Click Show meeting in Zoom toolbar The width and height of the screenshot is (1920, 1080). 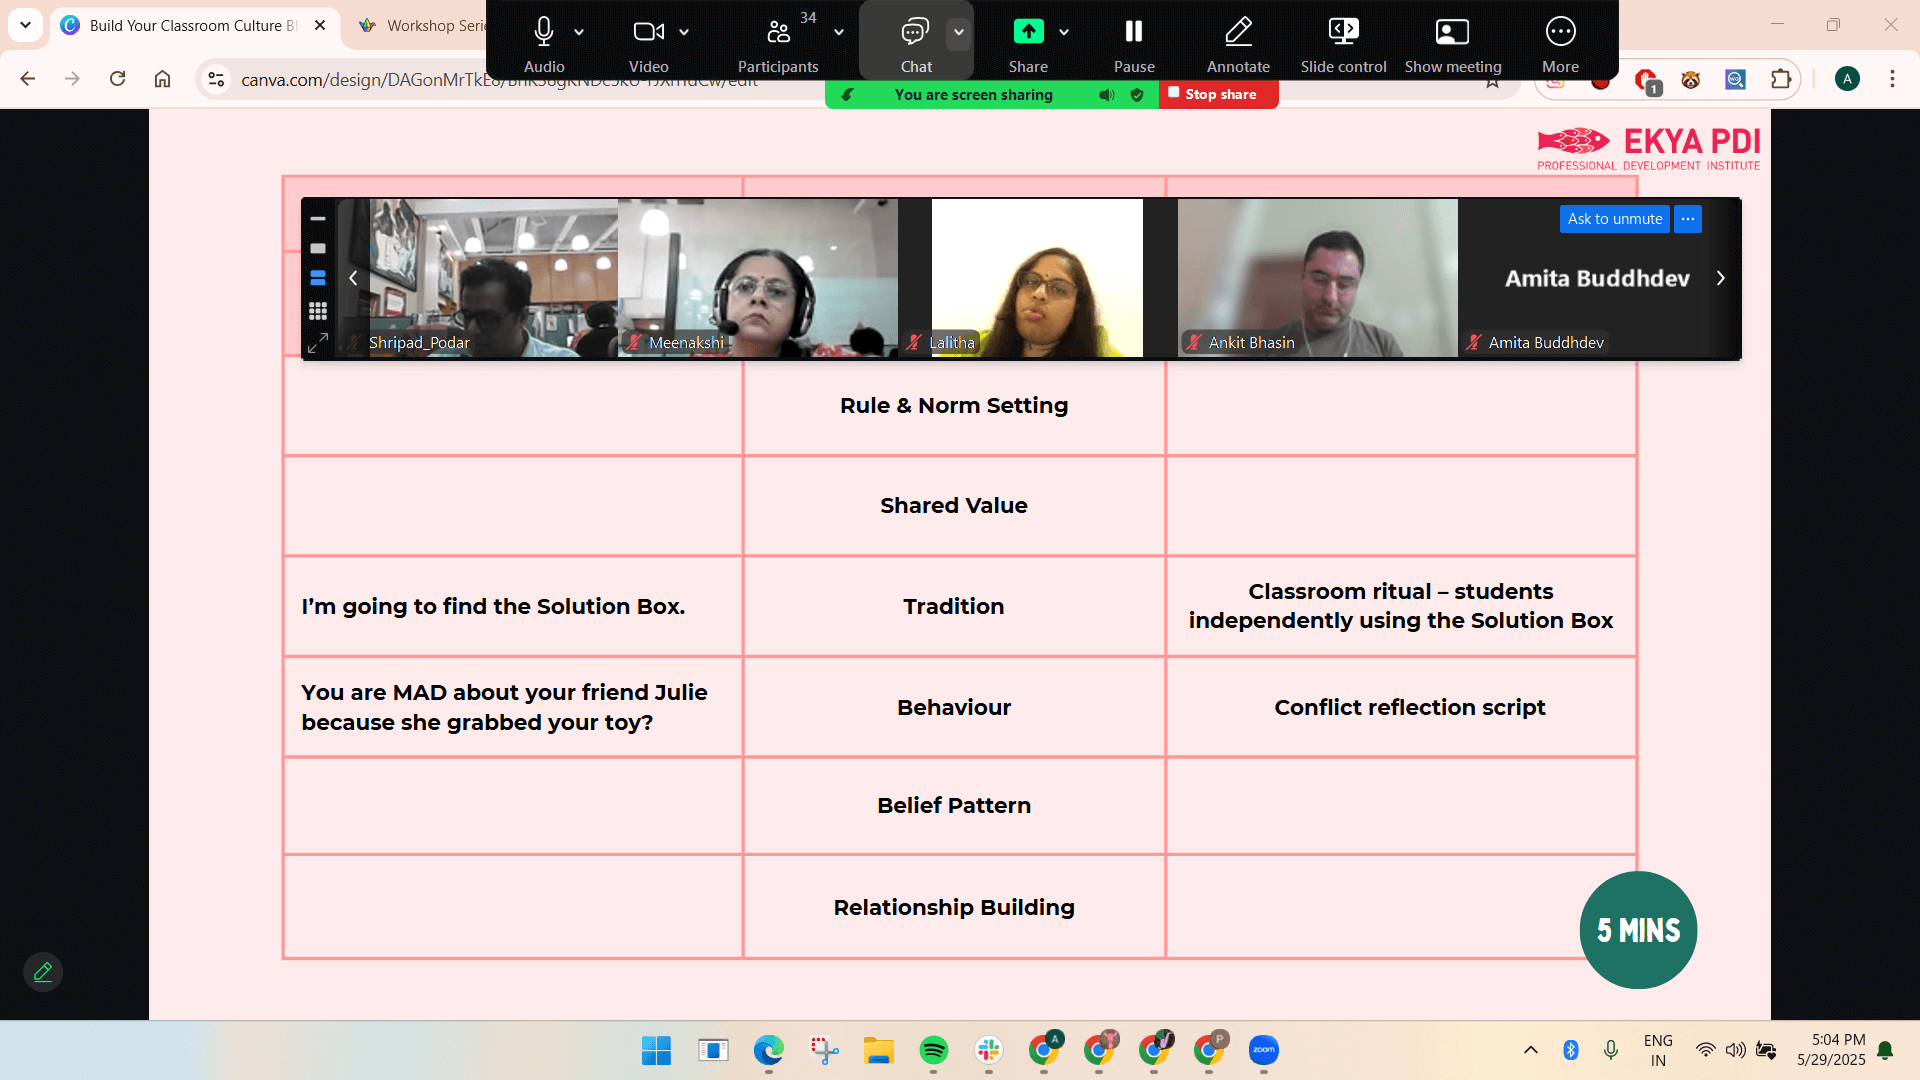tap(1453, 42)
